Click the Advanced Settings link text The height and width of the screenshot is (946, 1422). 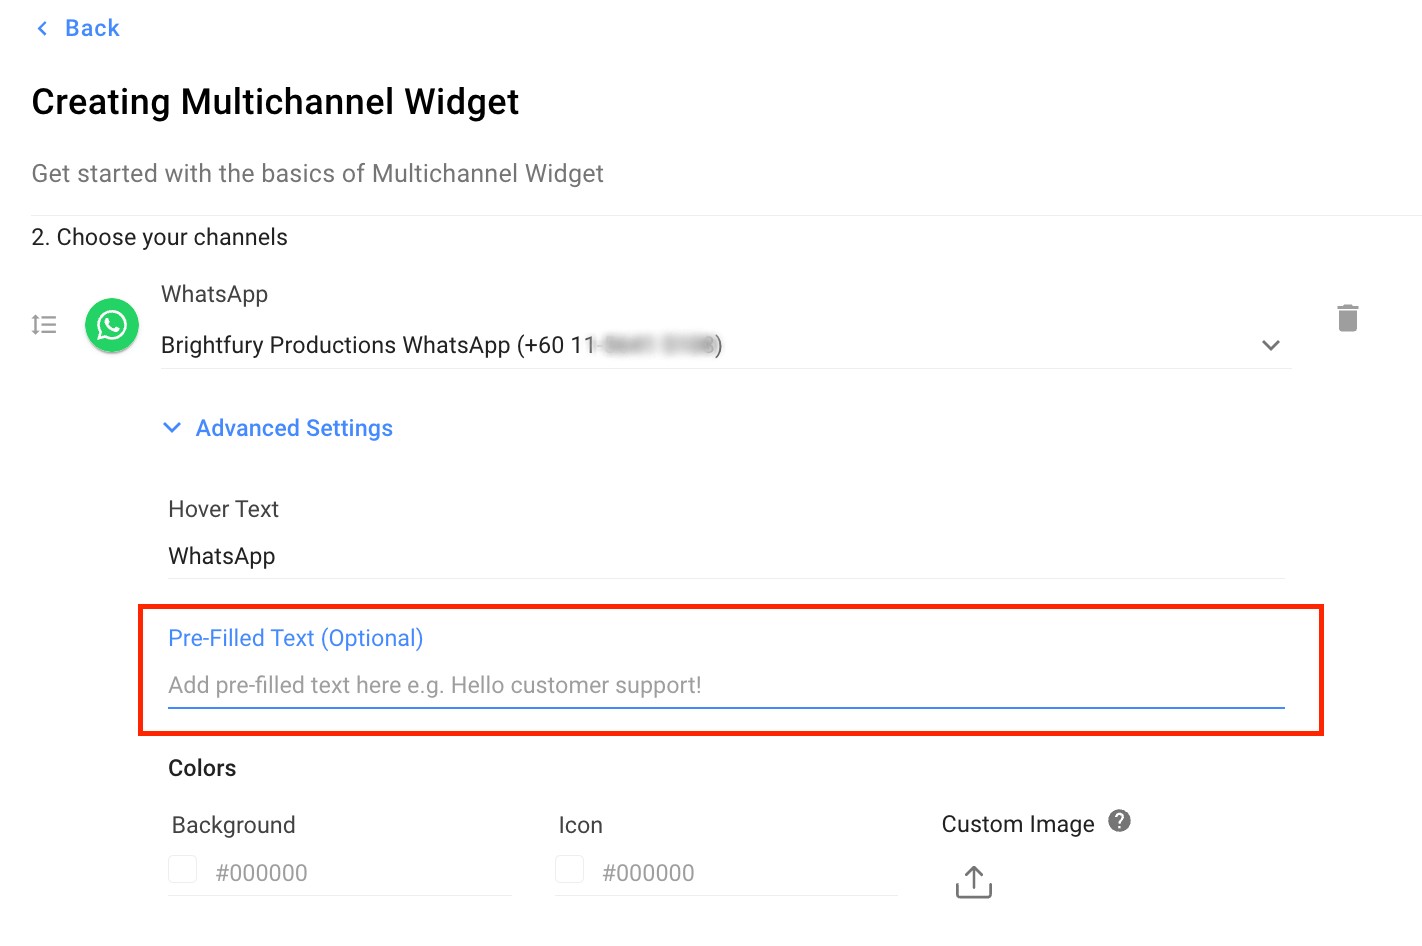coord(294,428)
